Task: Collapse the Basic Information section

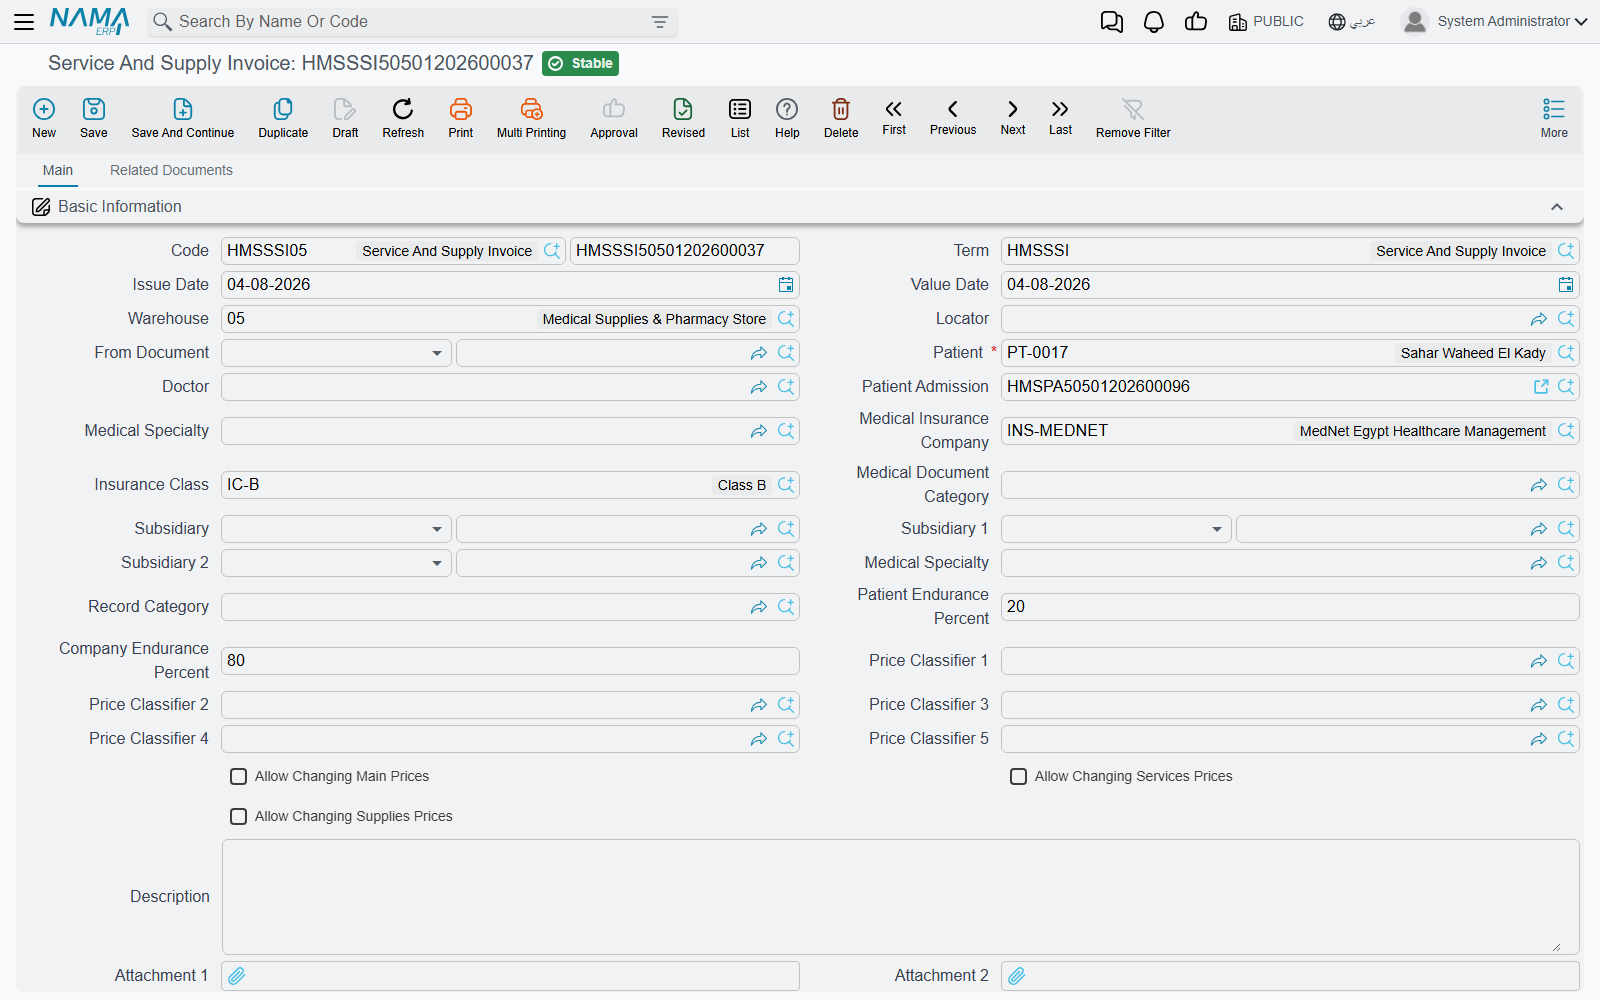Action: click(x=1557, y=207)
